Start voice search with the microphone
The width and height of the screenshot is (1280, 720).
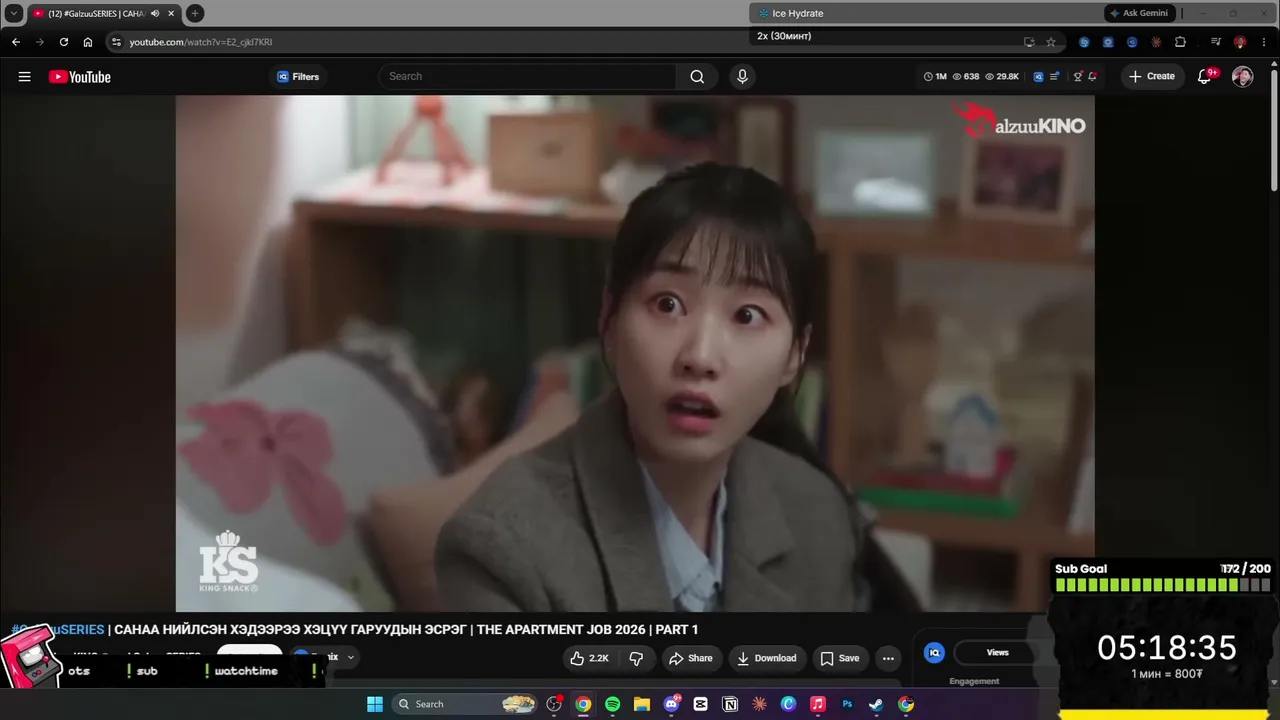(x=742, y=77)
